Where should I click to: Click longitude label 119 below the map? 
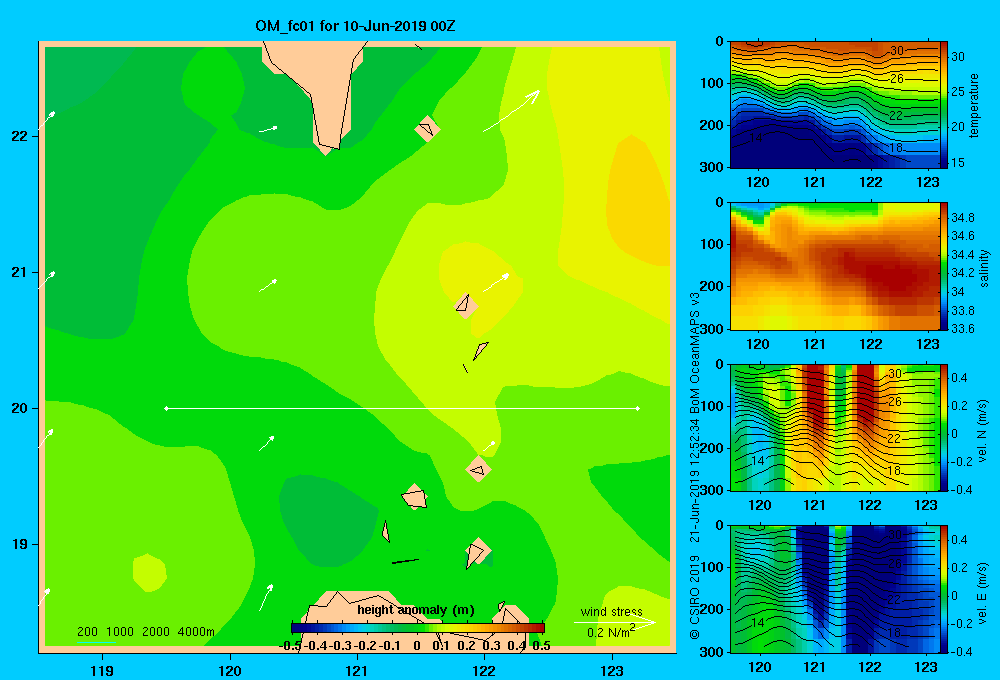pyautogui.click(x=102, y=670)
